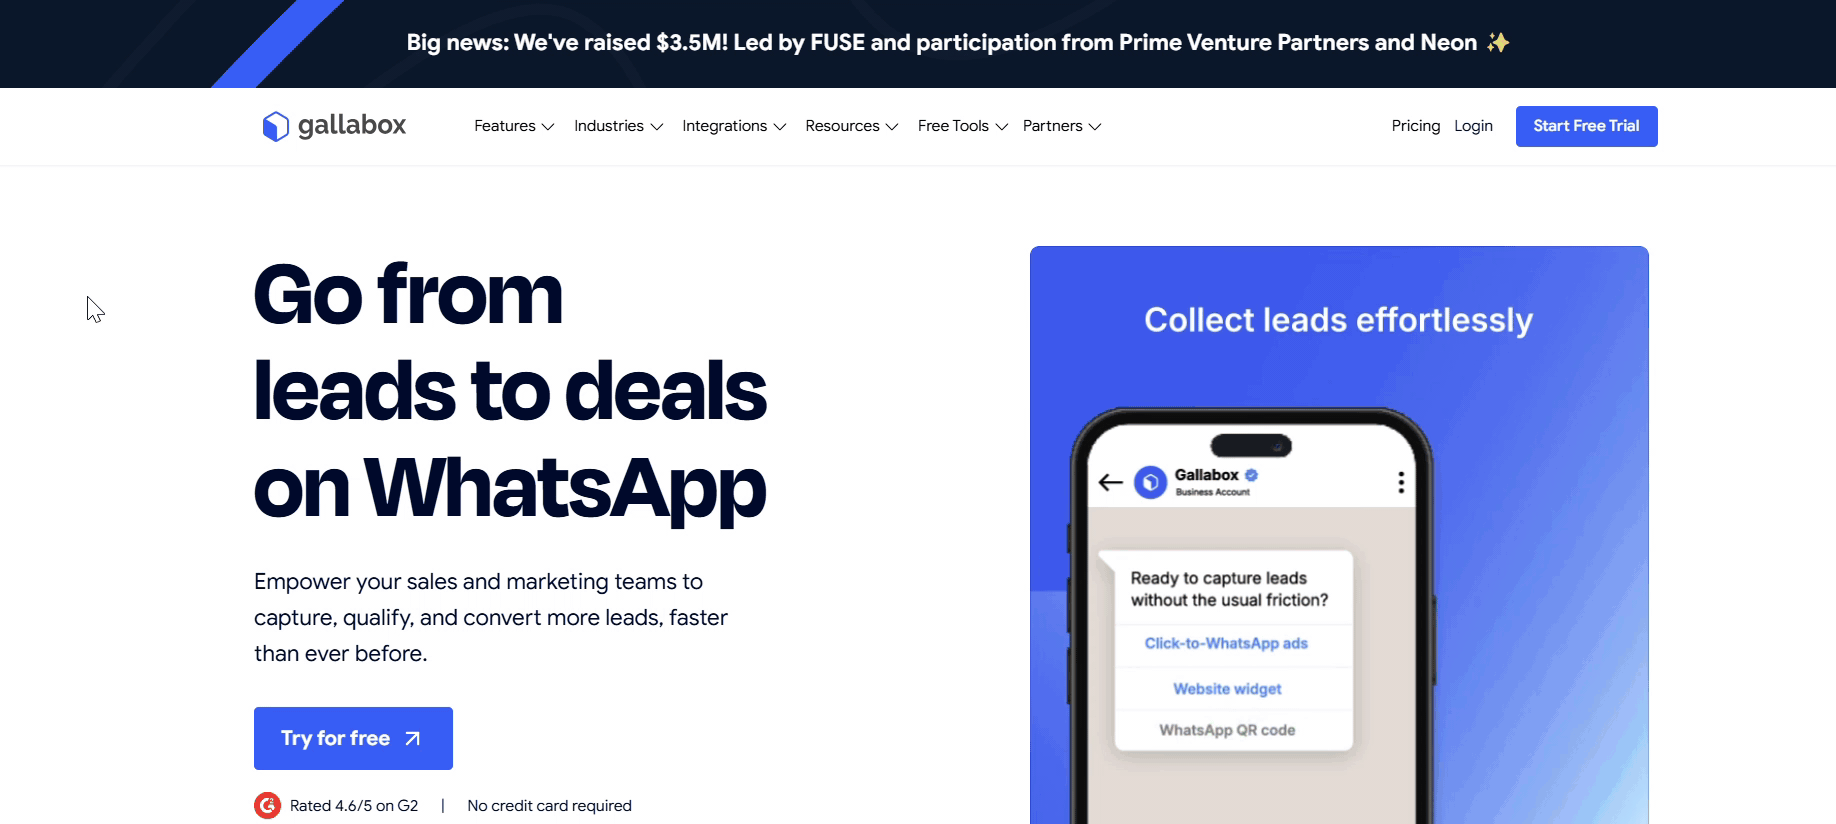Click the sparkle icon in announcement banner
Image resolution: width=1836 pixels, height=824 pixels.
(x=1497, y=42)
